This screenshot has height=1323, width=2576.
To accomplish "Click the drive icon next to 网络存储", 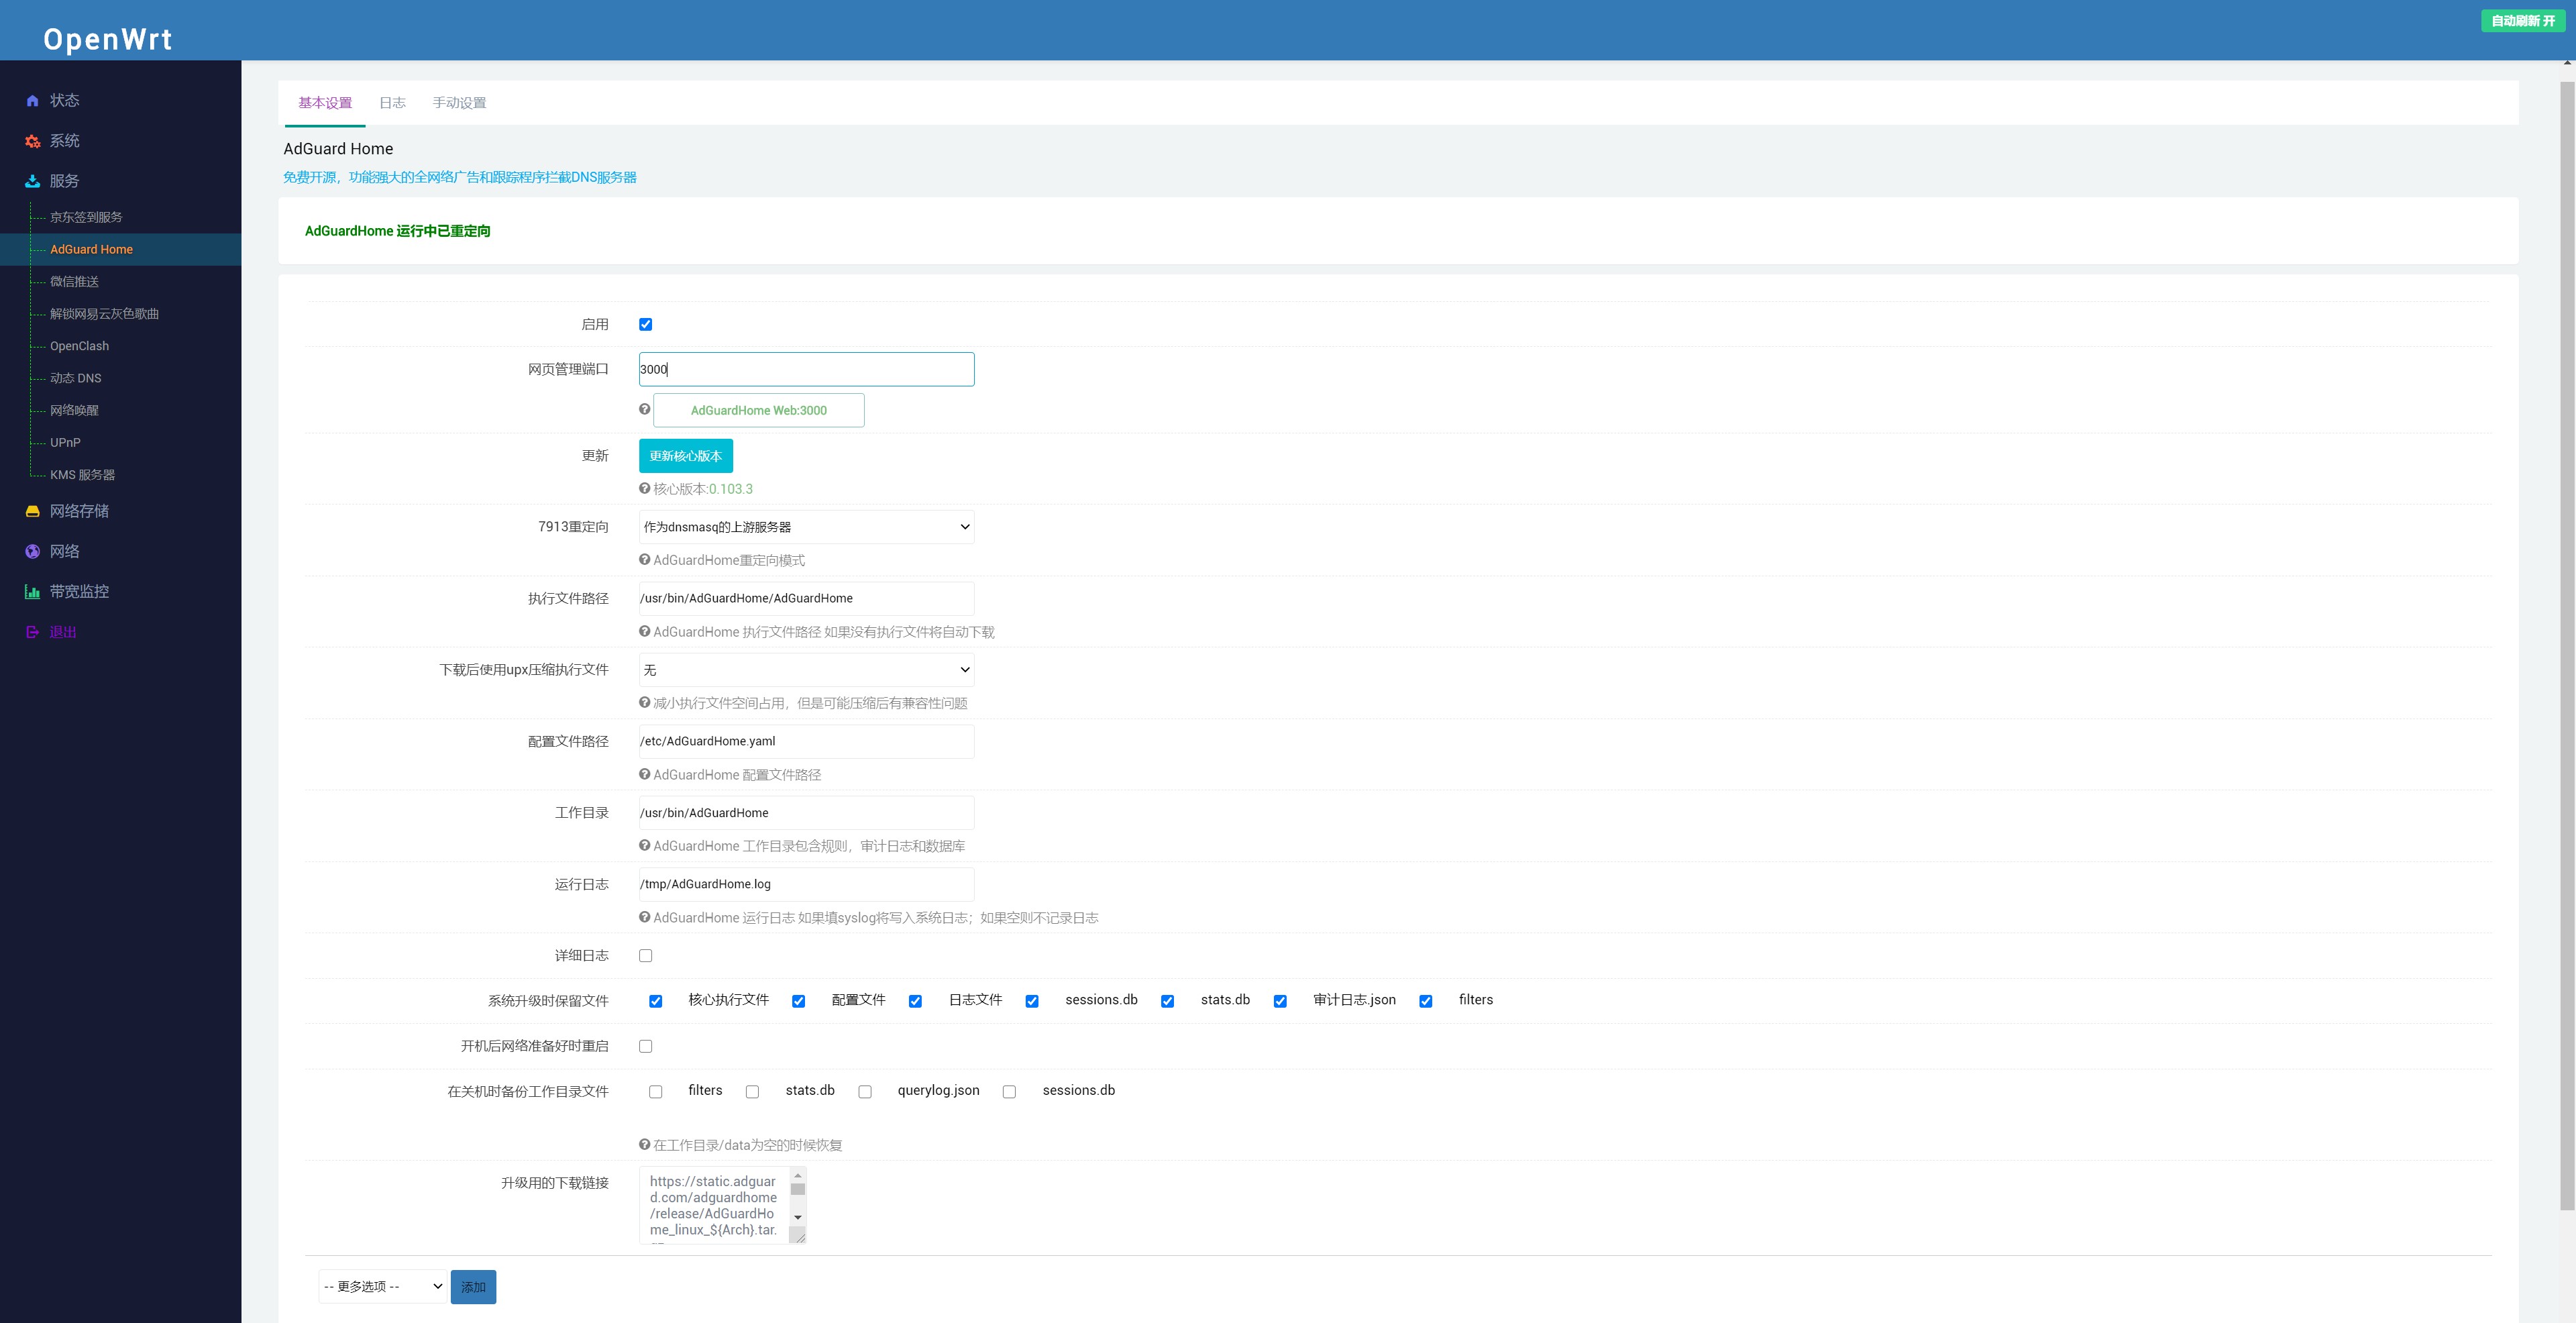I will click(x=33, y=511).
